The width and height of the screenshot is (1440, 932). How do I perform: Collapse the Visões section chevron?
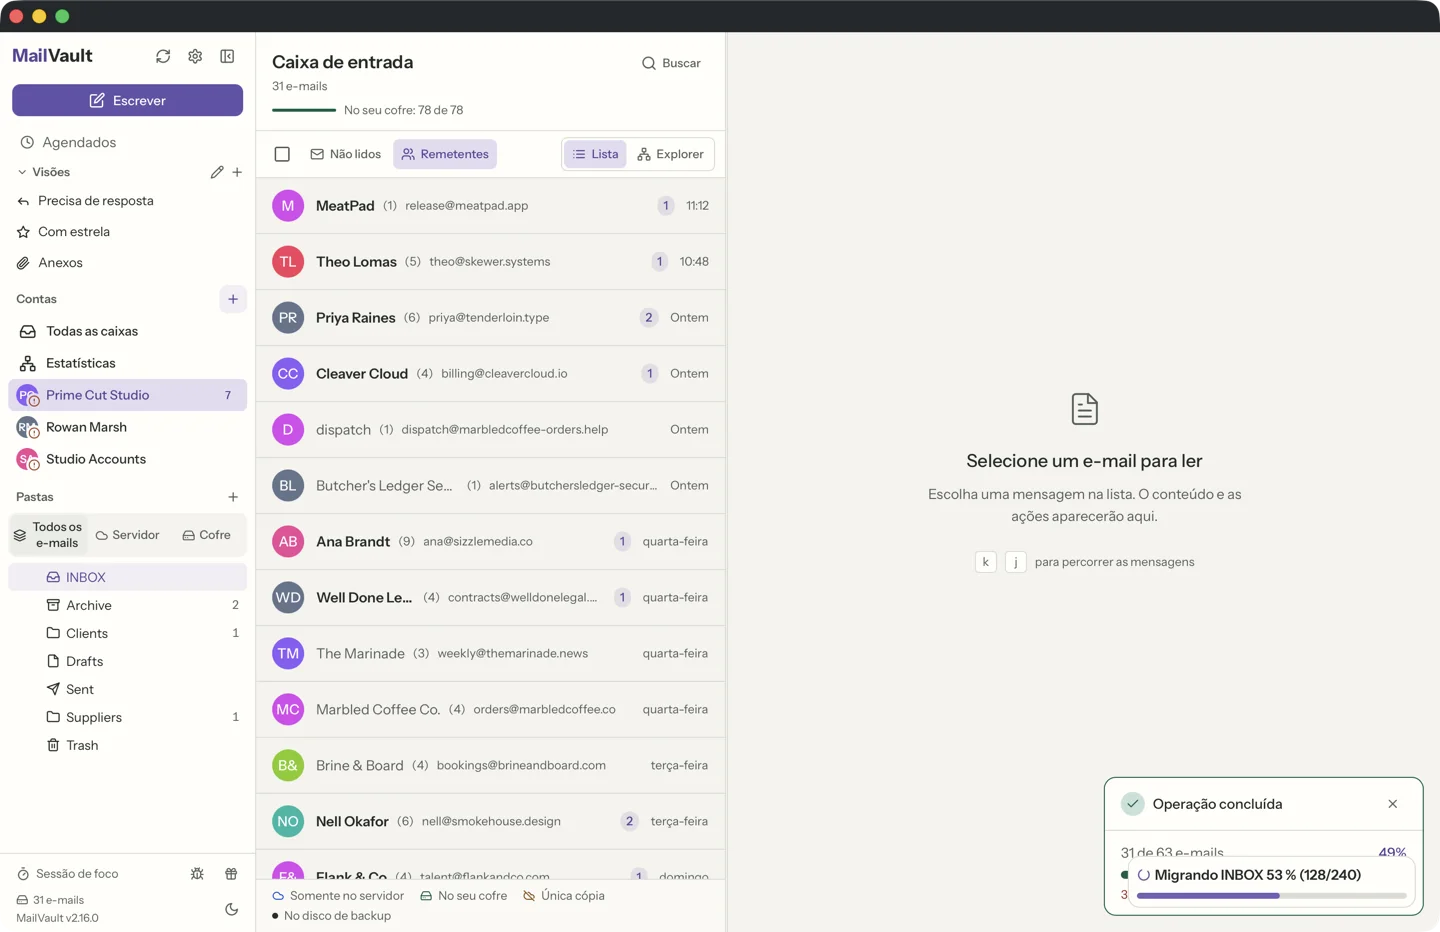22,172
